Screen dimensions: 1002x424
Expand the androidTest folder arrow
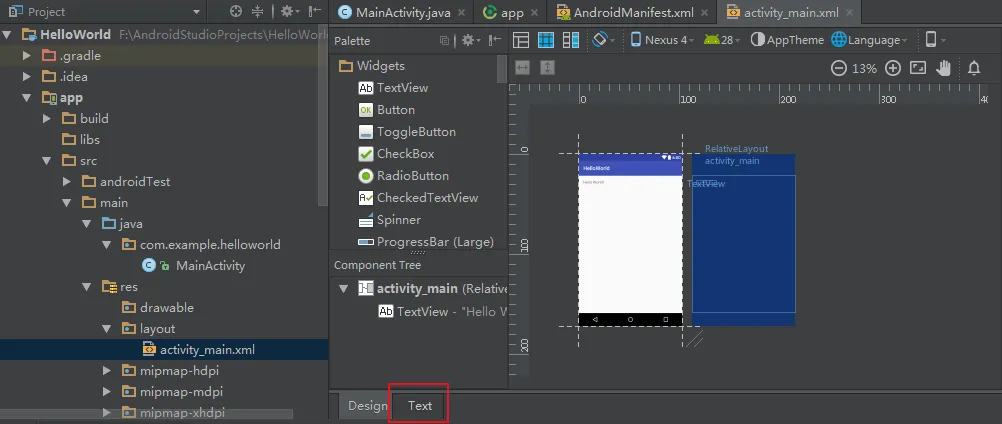66,182
